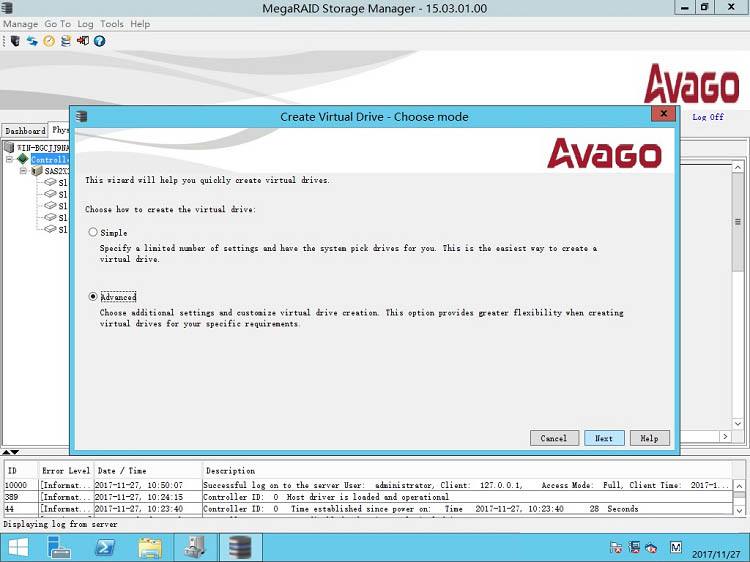Click the right panel scroll-up arrow

coord(738,167)
